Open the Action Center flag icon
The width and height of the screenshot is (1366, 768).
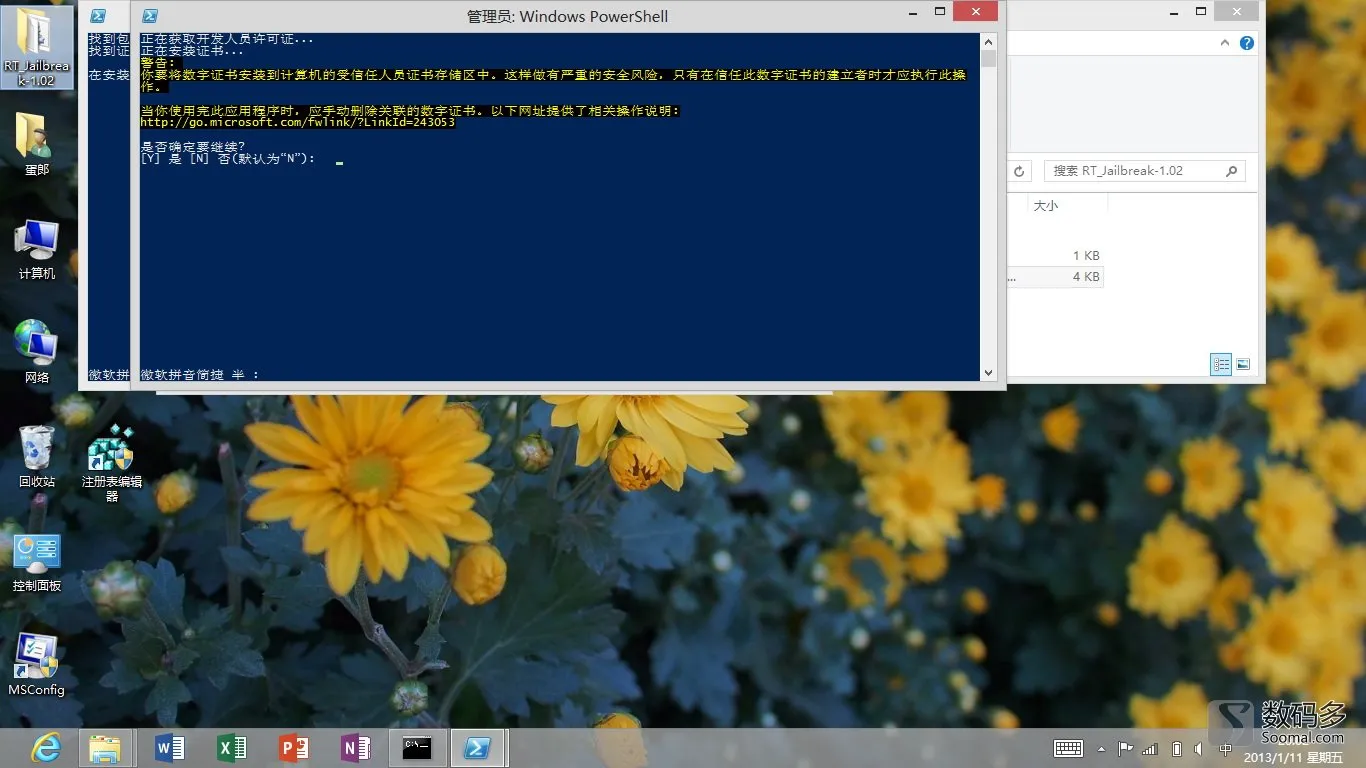click(1125, 748)
